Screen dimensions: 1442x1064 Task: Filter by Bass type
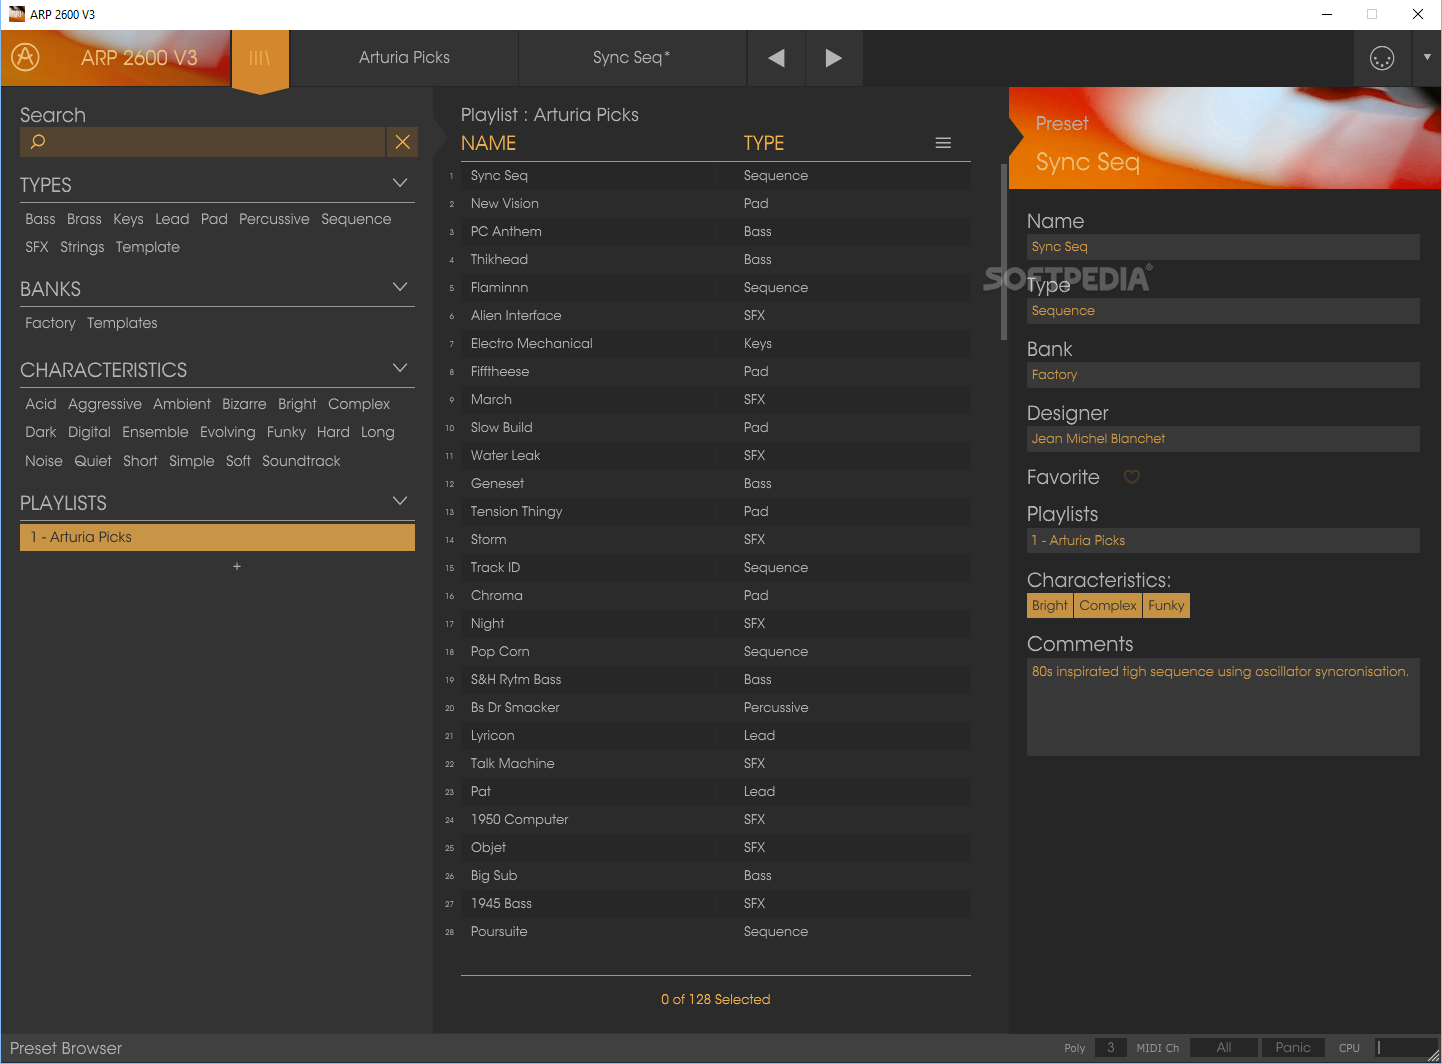[40, 219]
